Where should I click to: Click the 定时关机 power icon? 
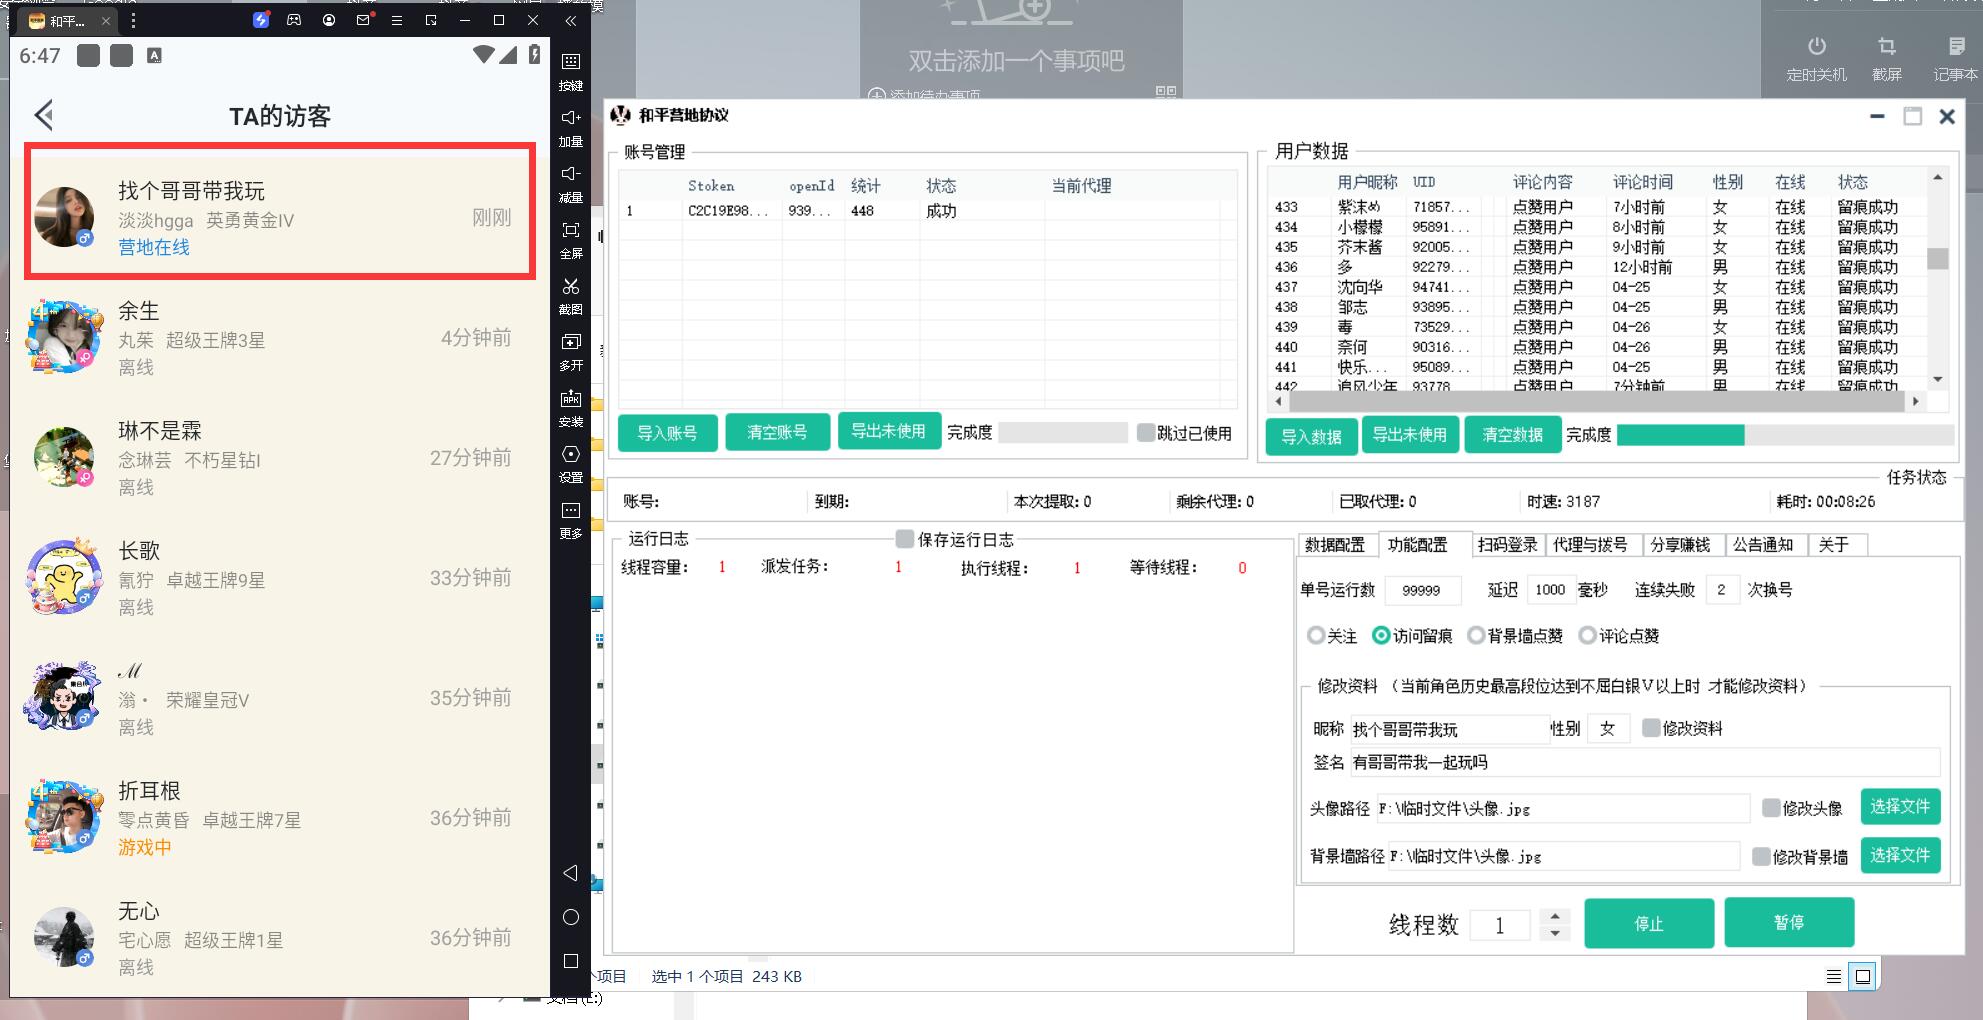pos(1816,47)
